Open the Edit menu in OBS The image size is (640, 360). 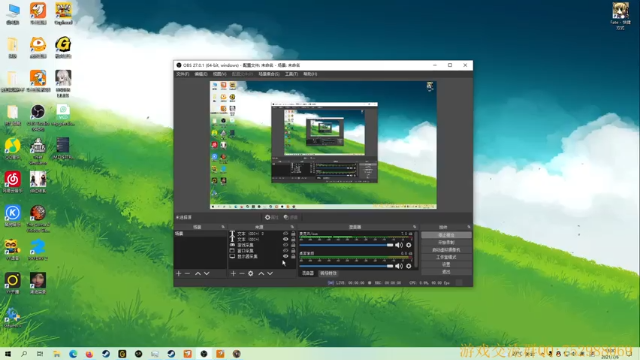tap(201, 74)
